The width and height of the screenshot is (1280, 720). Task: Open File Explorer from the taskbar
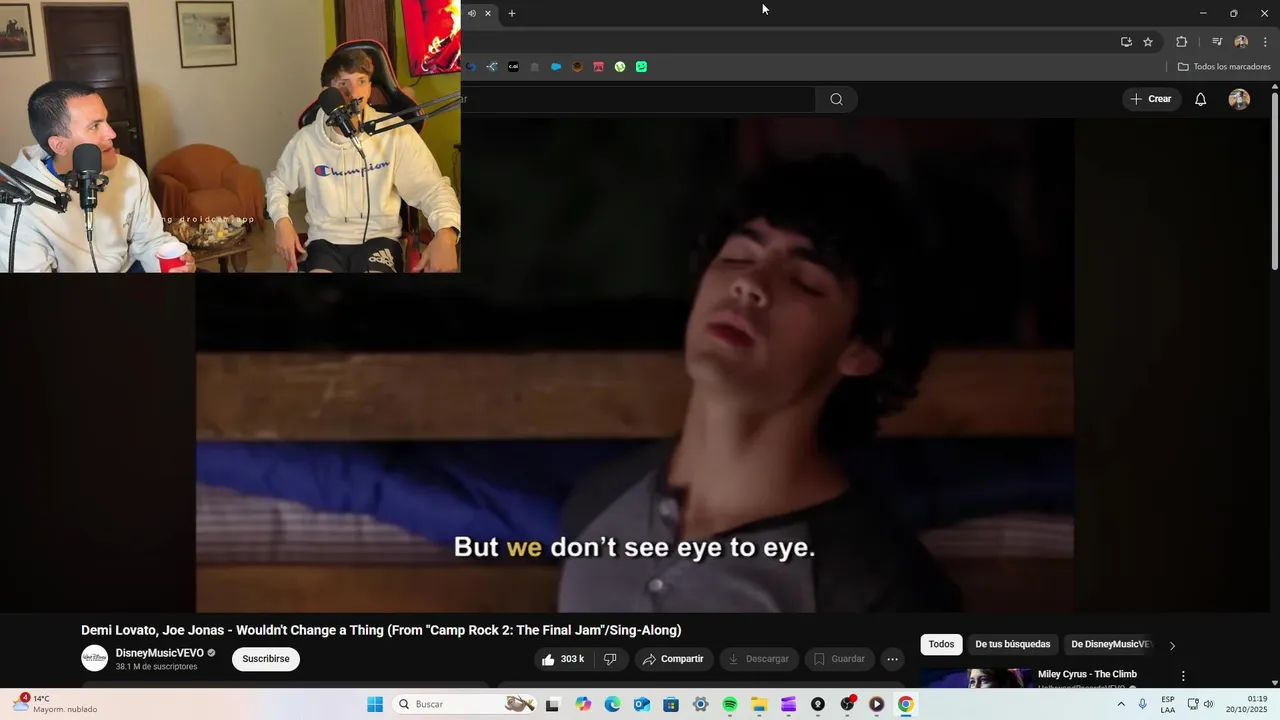(x=759, y=704)
